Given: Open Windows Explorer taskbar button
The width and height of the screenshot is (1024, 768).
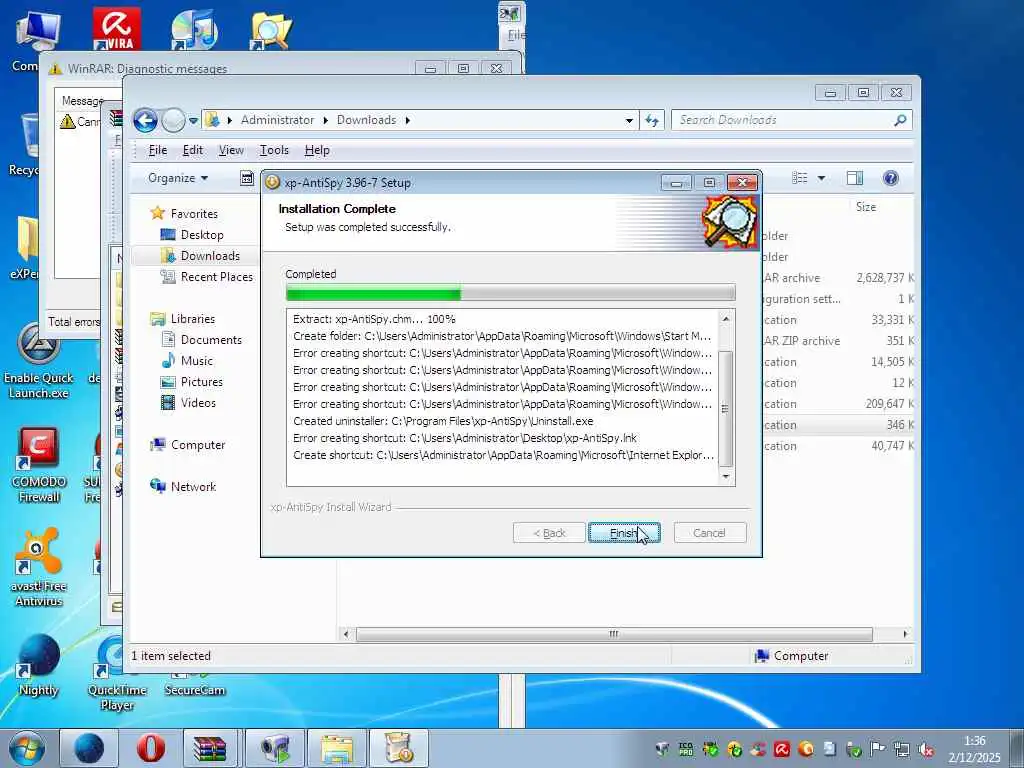Looking at the screenshot, I should 337,748.
